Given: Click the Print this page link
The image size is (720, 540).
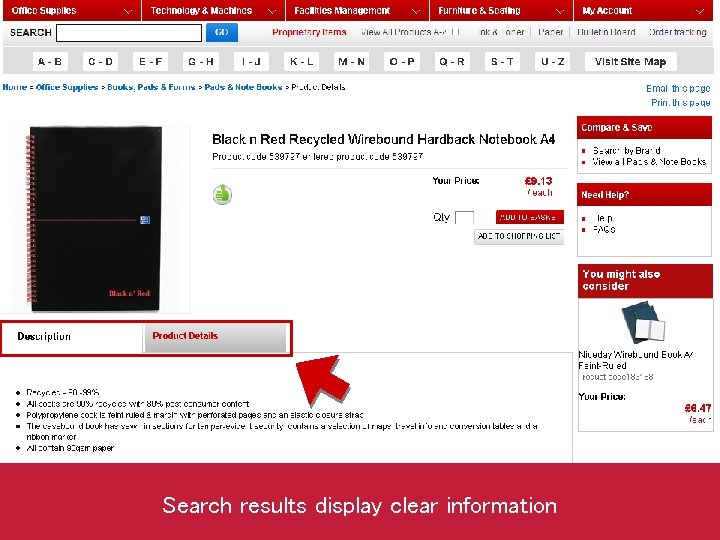Looking at the screenshot, I should coord(681,102).
